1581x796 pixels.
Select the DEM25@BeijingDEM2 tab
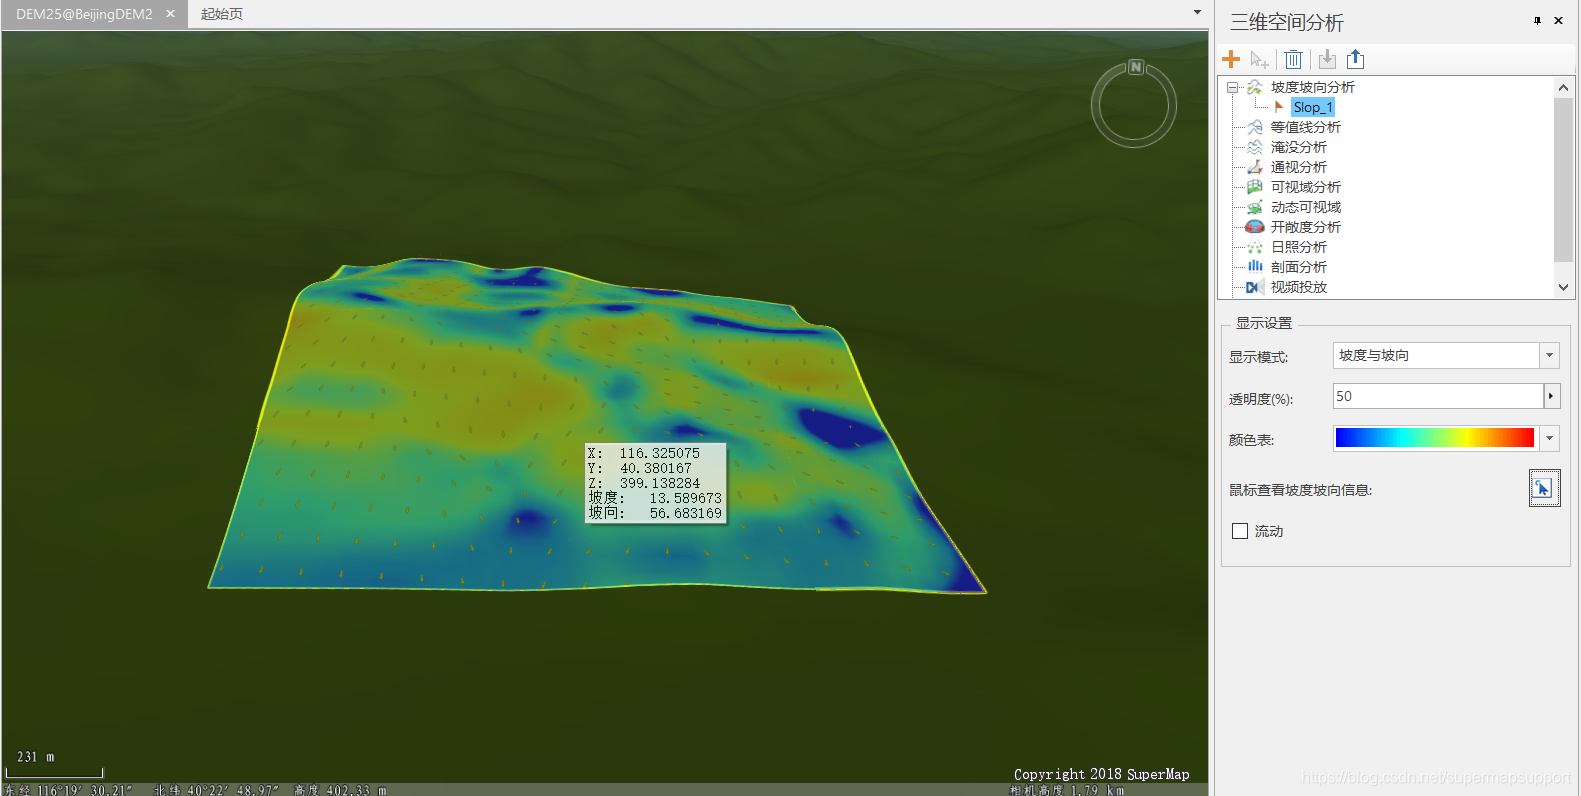point(84,14)
